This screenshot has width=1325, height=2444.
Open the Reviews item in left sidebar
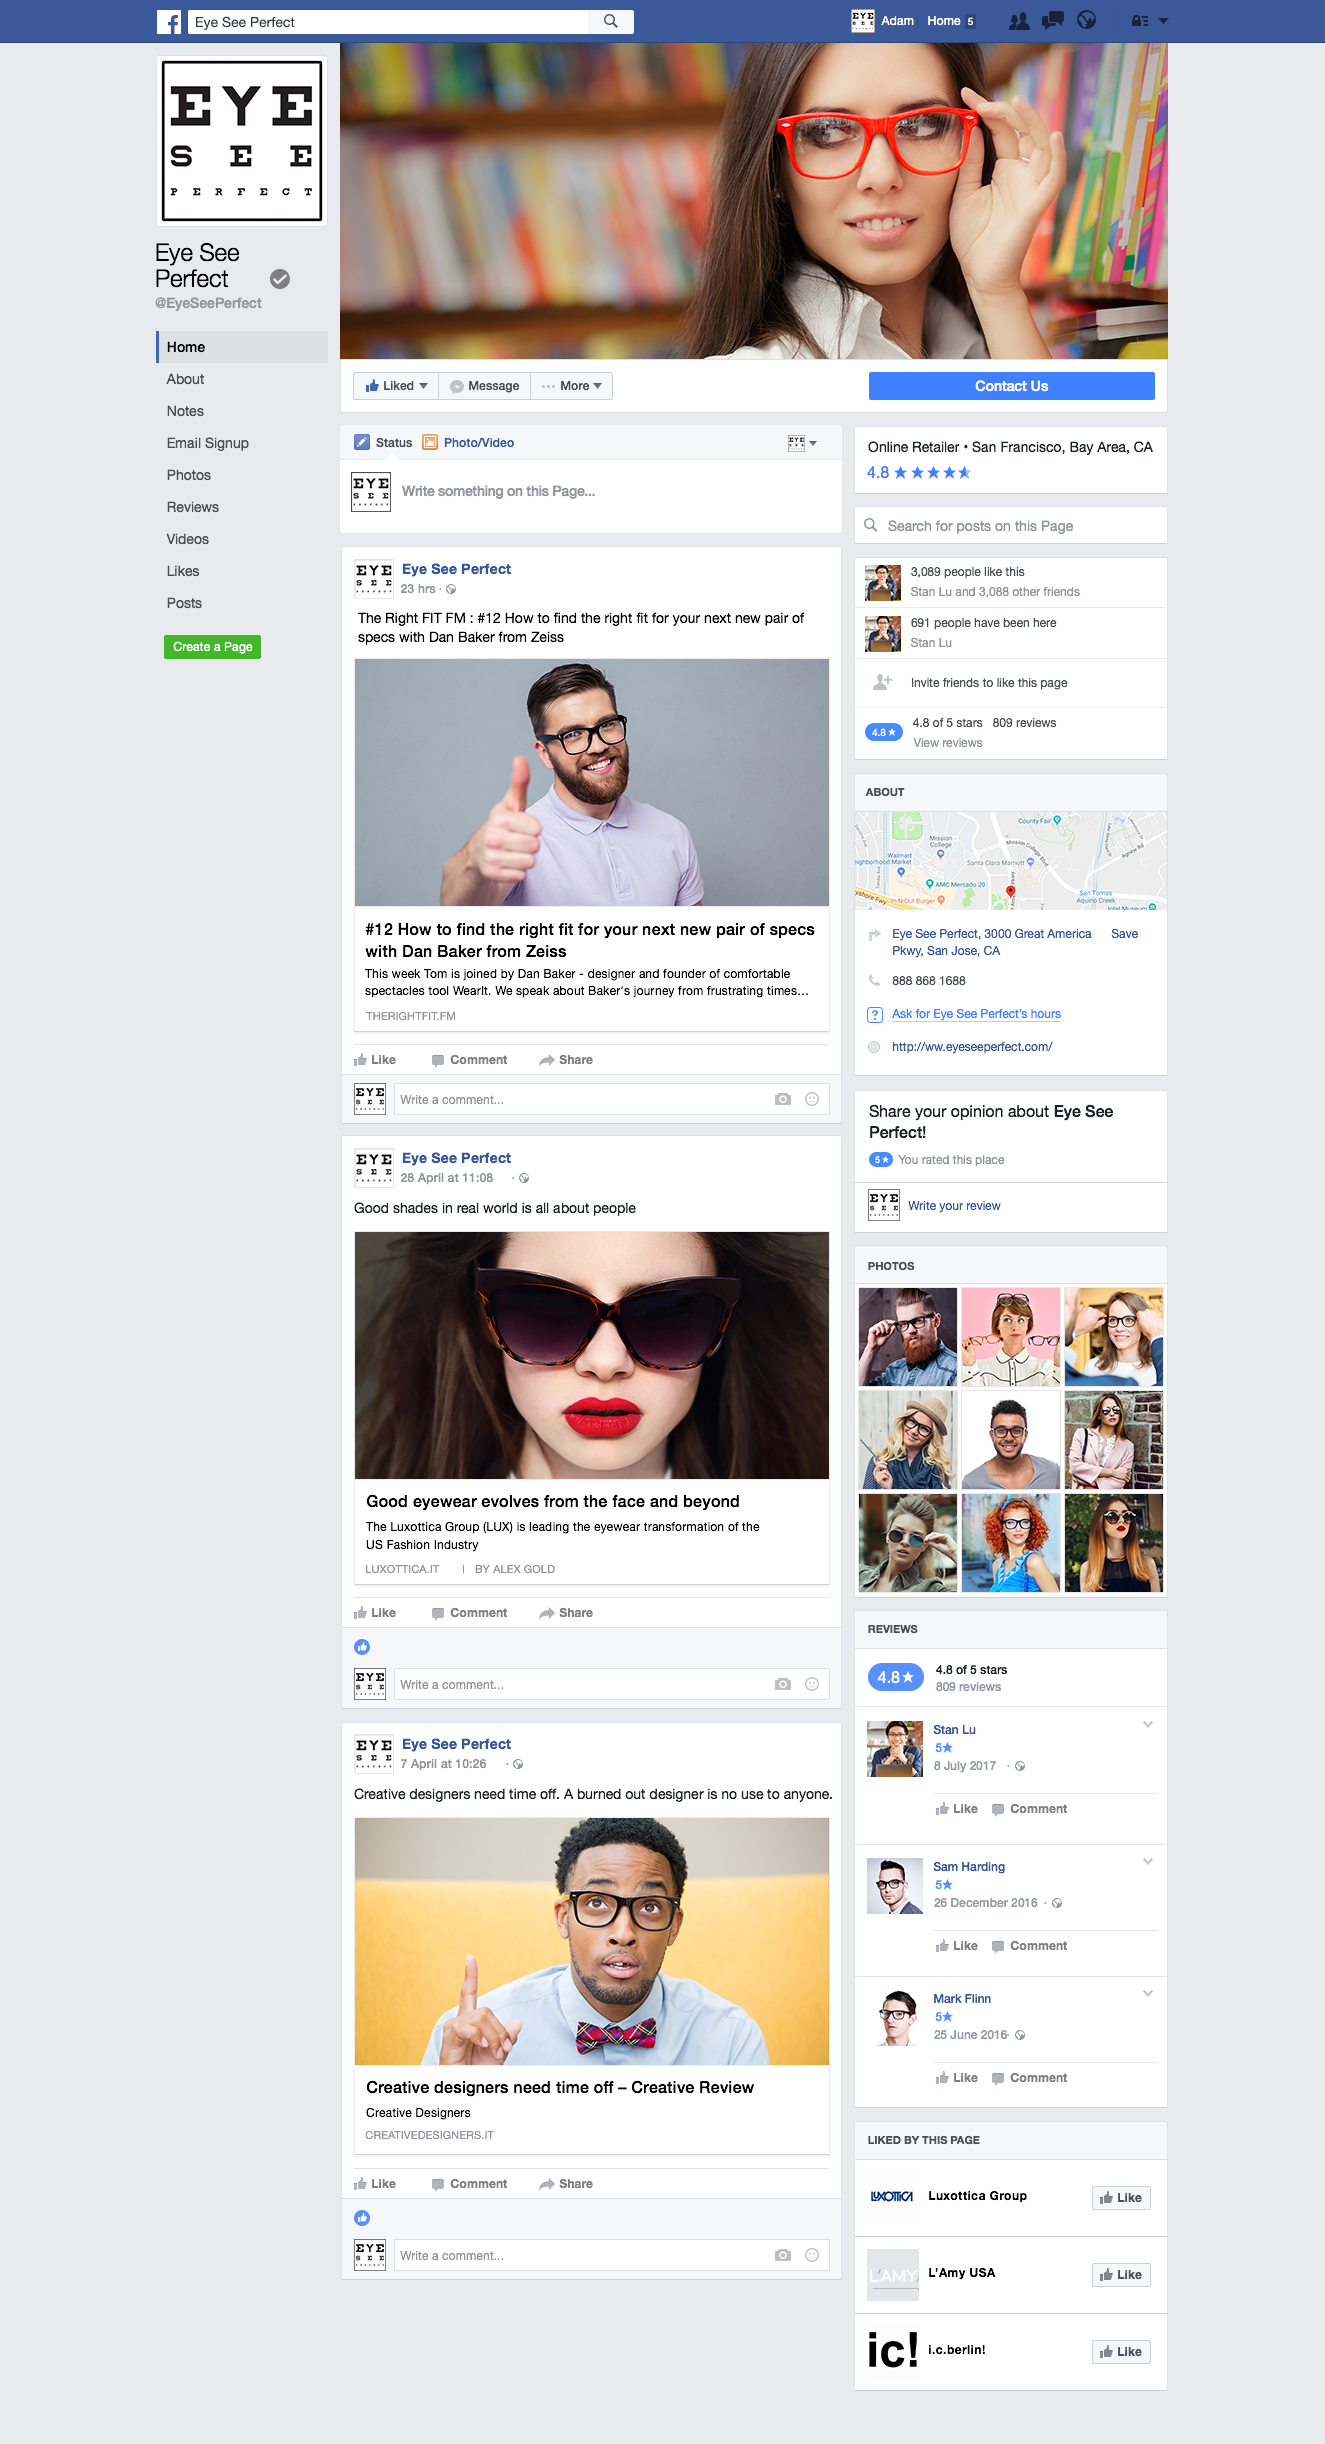(x=193, y=507)
